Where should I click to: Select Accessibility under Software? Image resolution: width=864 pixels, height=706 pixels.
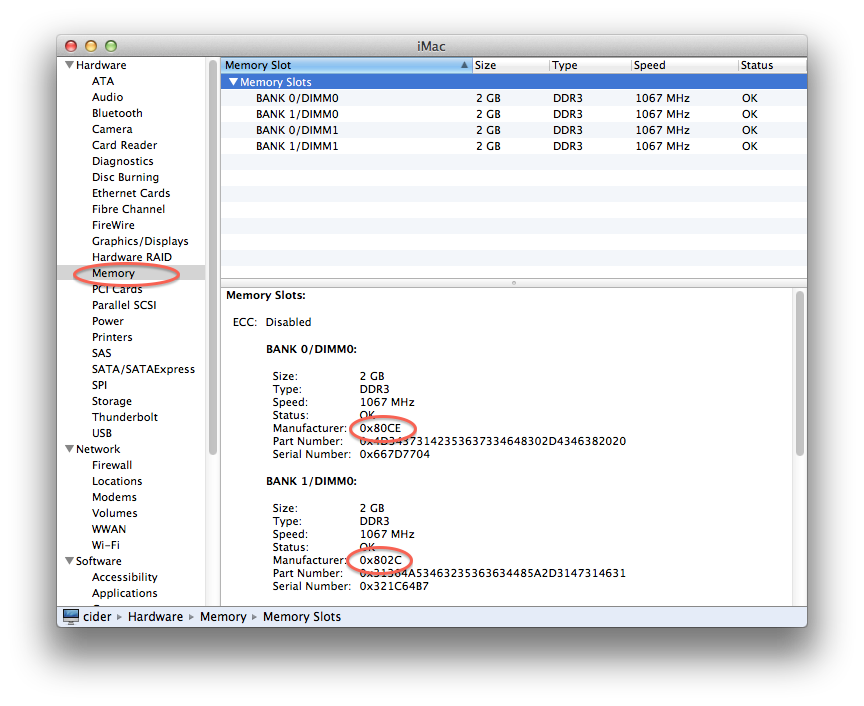pyautogui.click(x=125, y=577)
